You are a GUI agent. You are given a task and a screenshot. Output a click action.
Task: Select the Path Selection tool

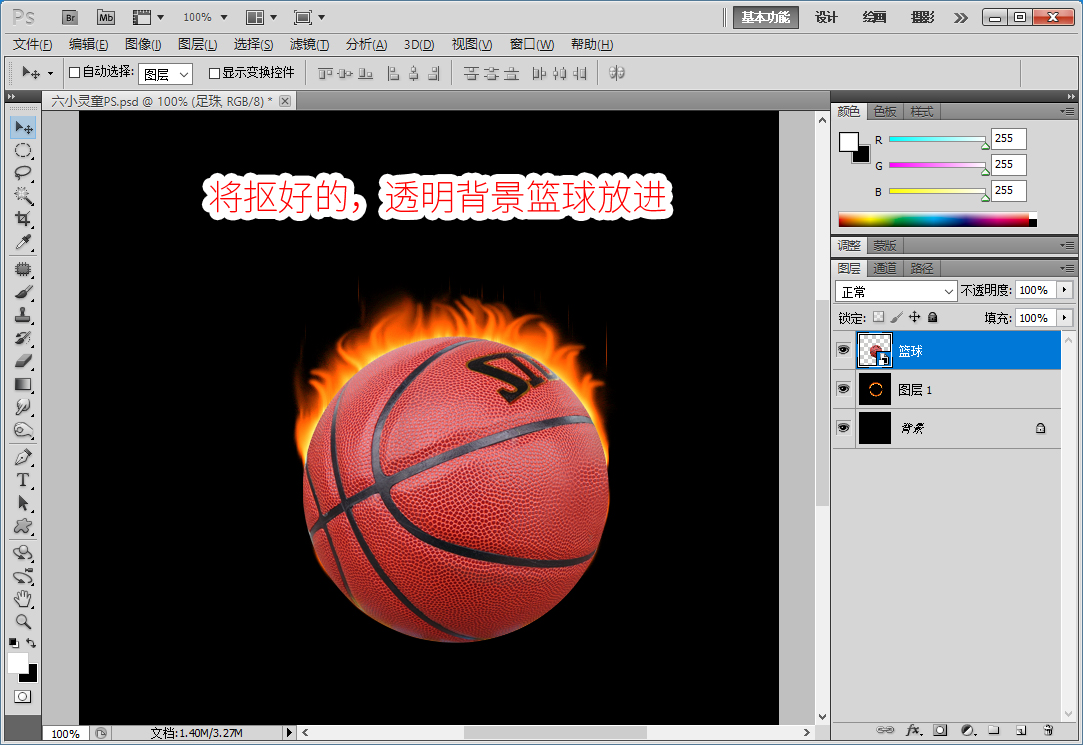(23, 503)
